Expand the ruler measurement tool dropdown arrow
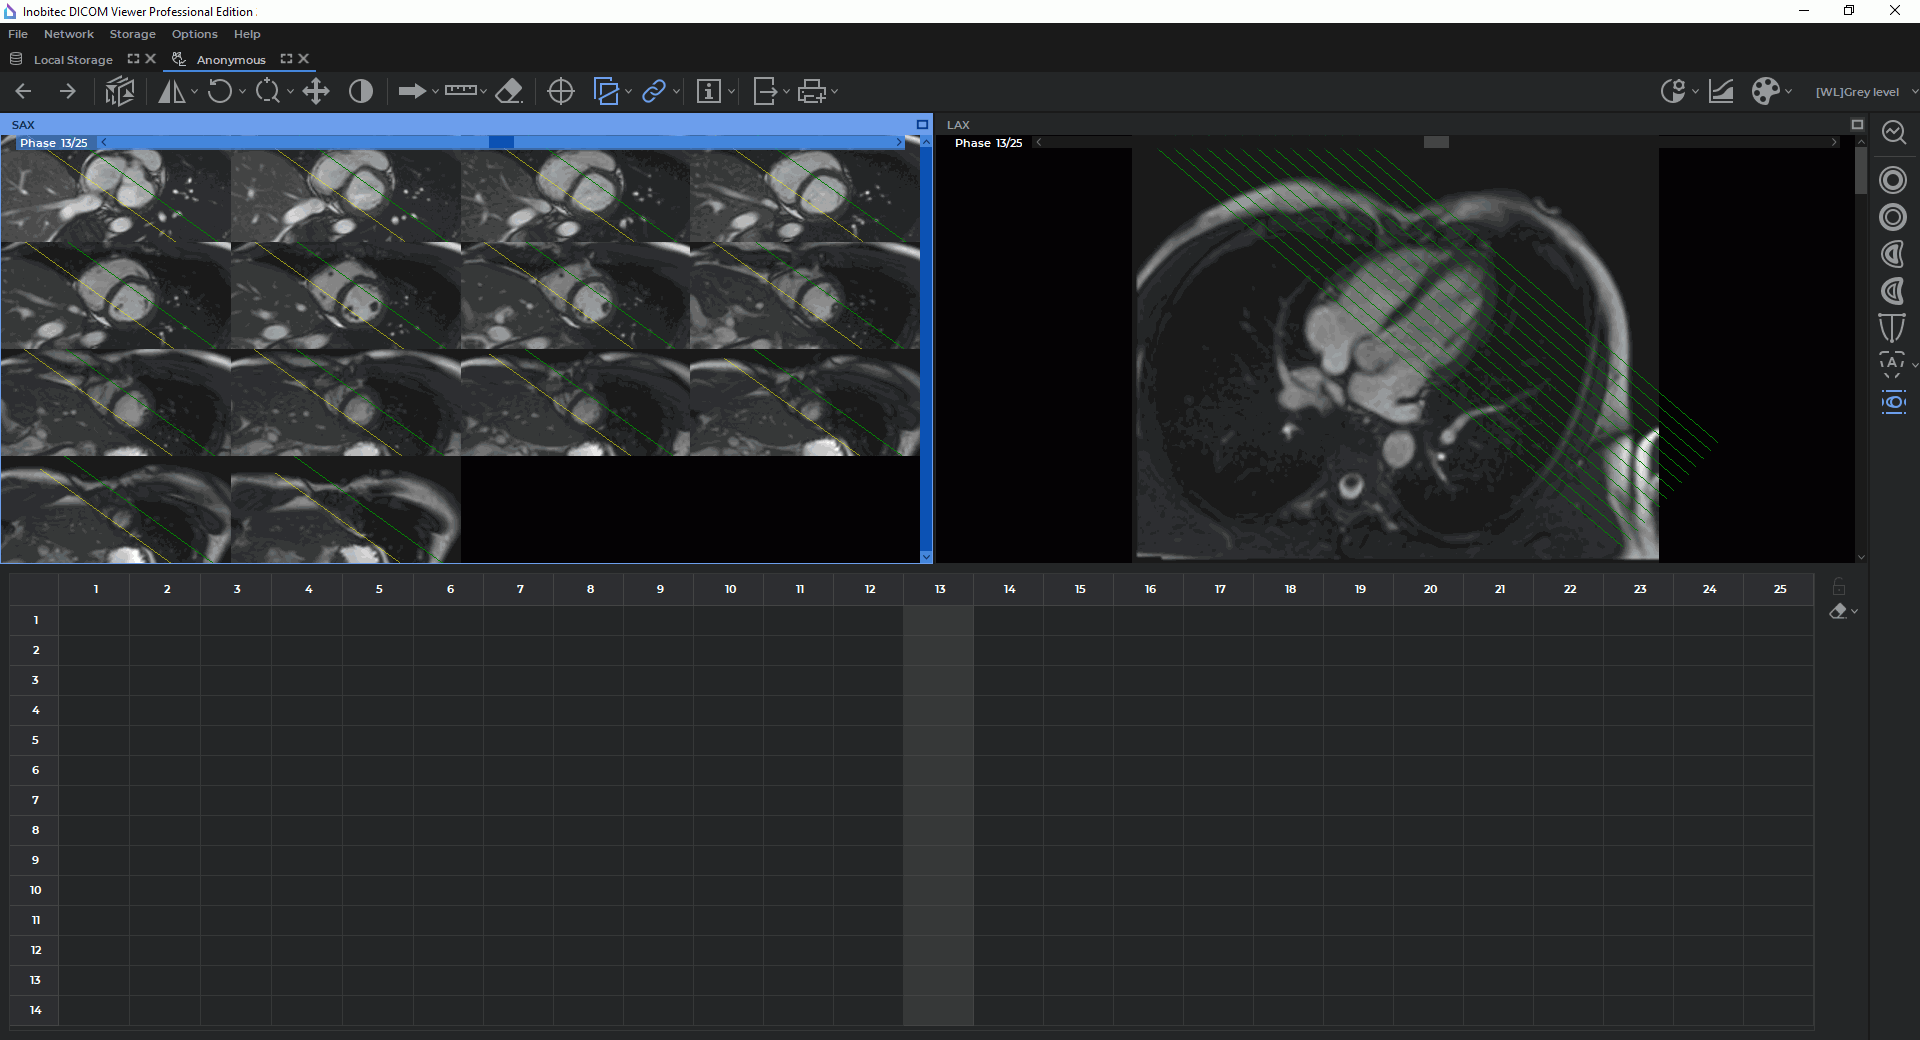This screenshot has width=1920, height=1040. point(483,92)
